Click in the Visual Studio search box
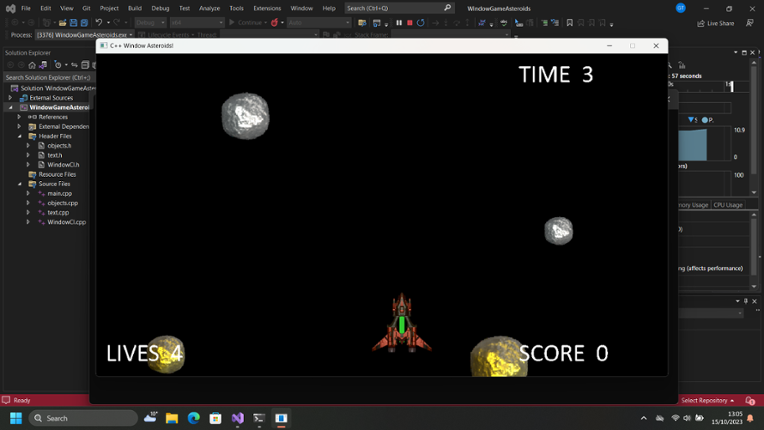This screenshot has height=430, width=764. 399,8
